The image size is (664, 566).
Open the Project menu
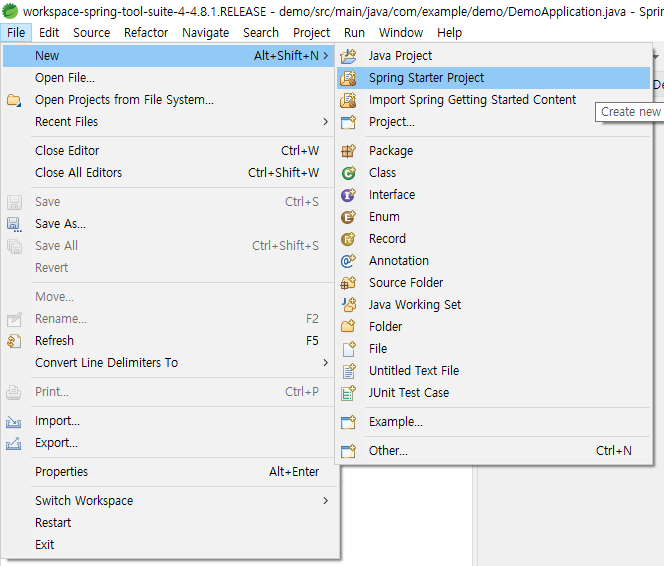(x=311, y=33)
